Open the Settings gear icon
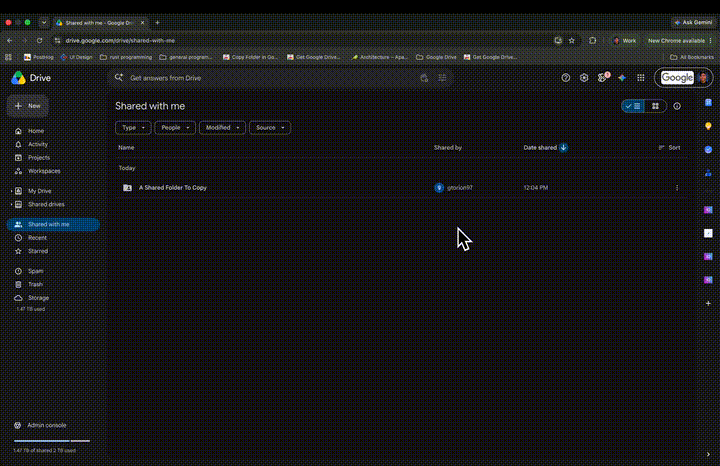This screenshot has height=466, width=720. click(584, 78)
